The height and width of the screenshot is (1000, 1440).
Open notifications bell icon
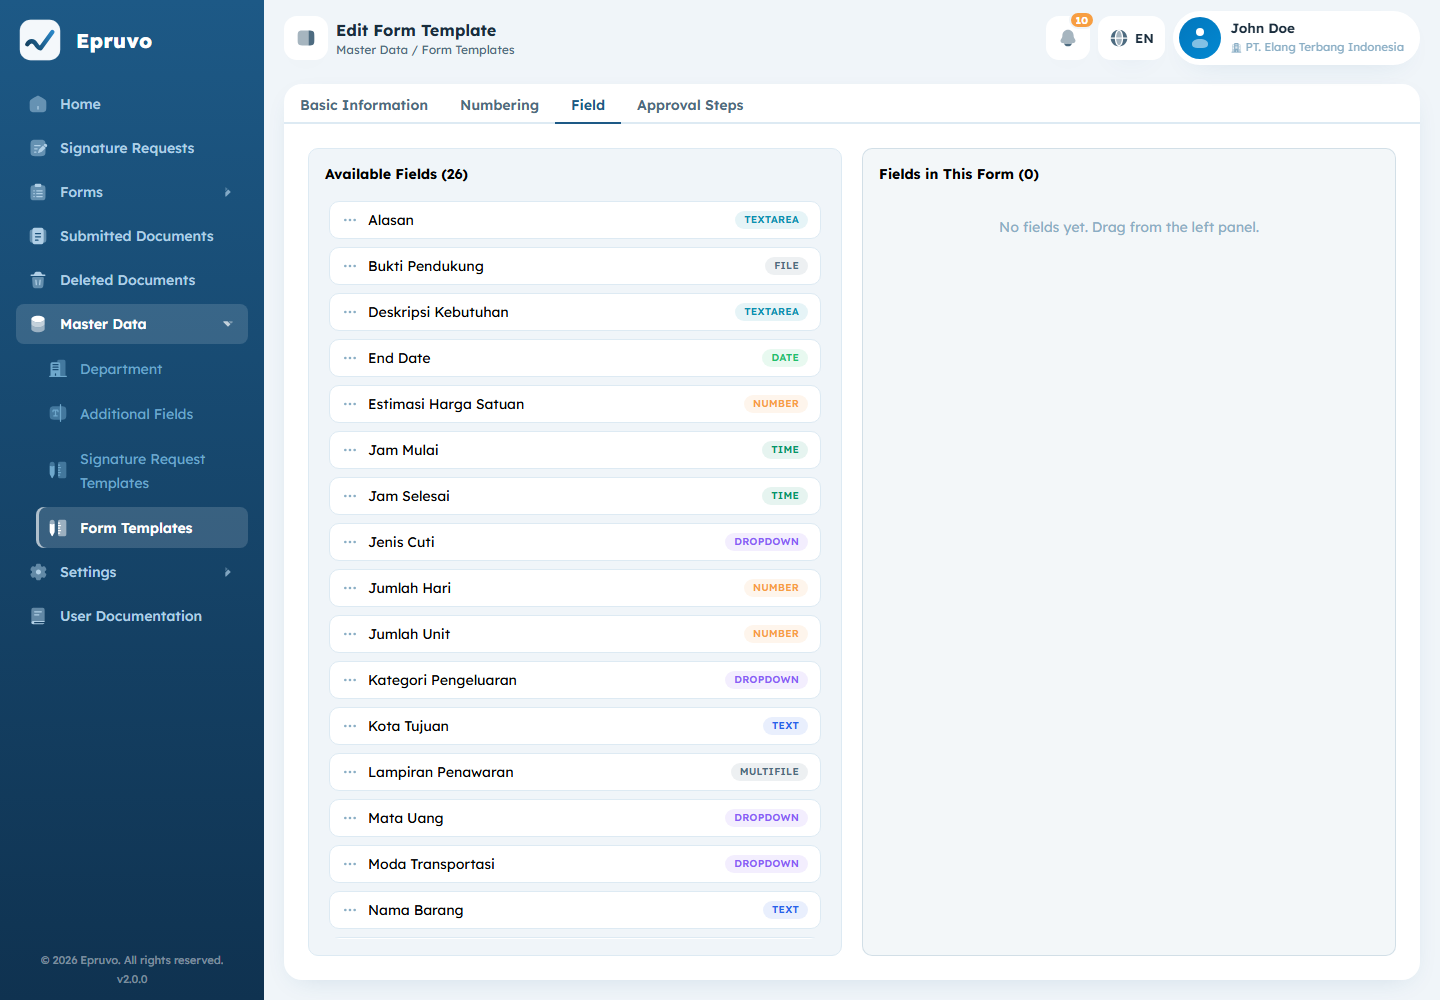click(x=1068, y=38)
